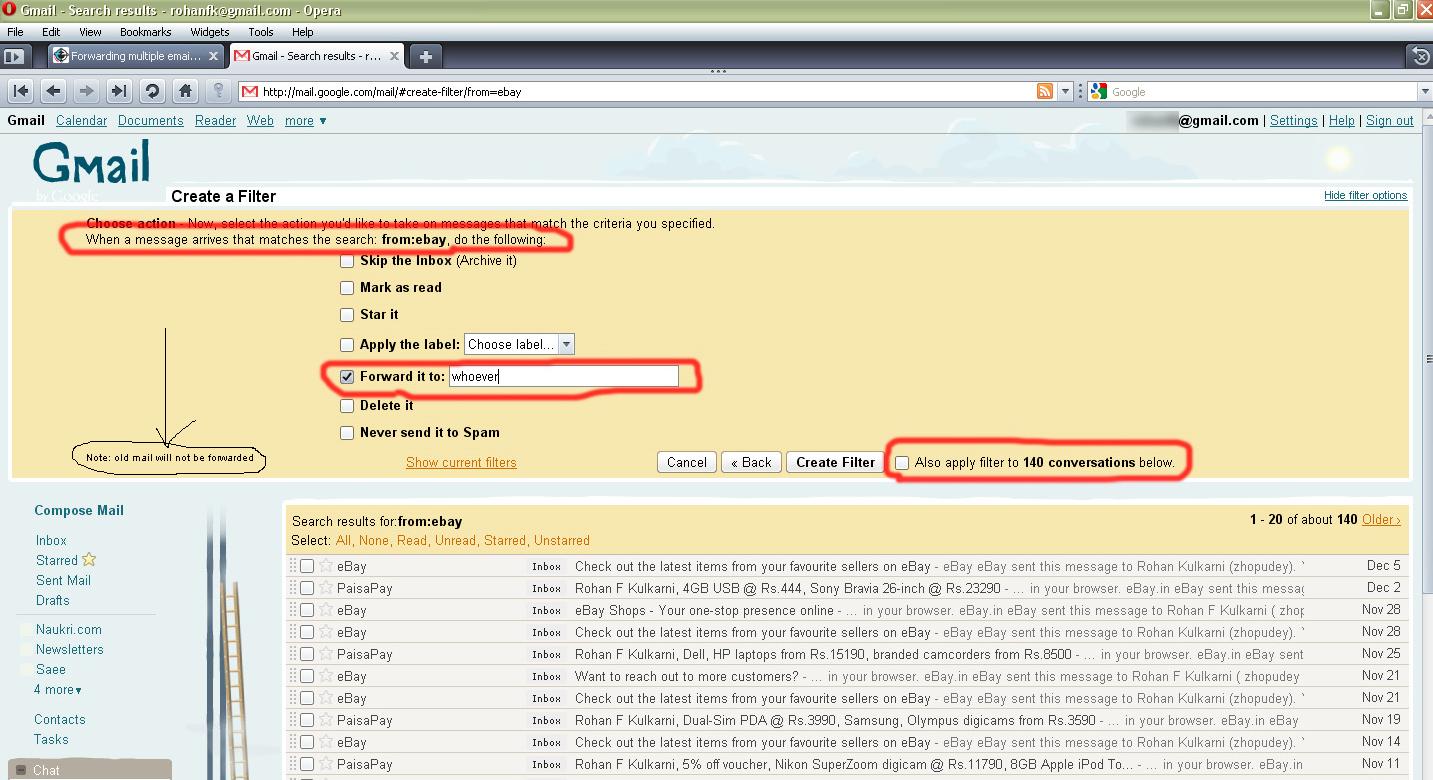Click the fast forward navigation button
Viewport: 1433px width, 780px height.
119,91
